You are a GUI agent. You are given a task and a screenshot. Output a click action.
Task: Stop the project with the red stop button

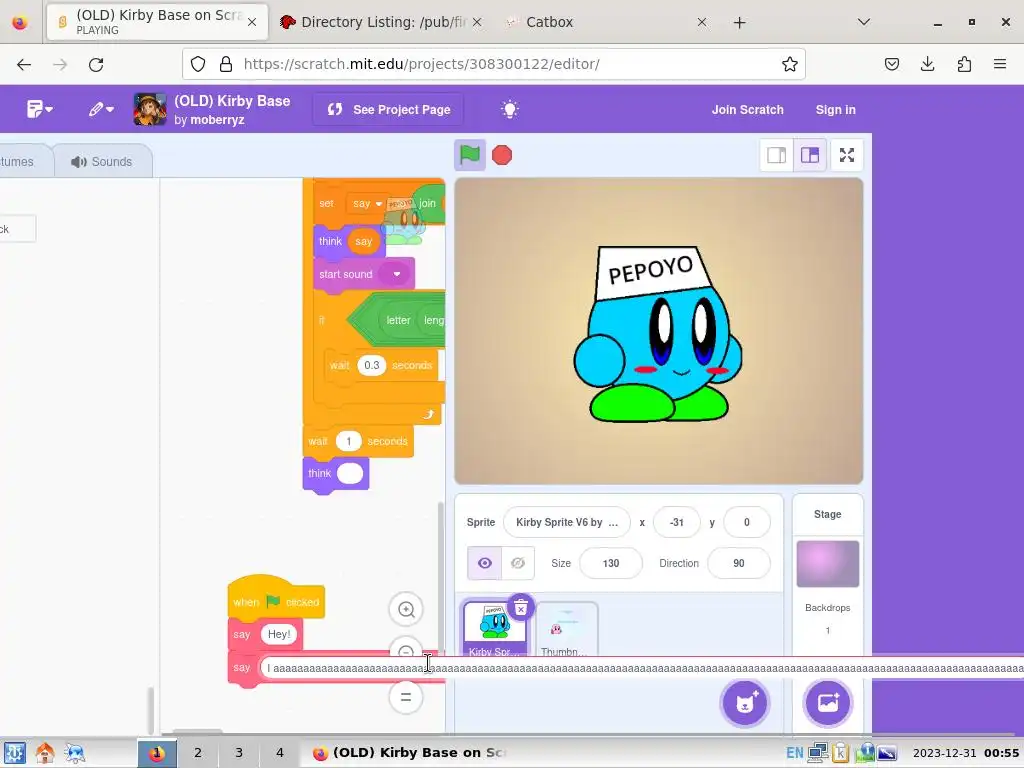[x=502, y=155]
